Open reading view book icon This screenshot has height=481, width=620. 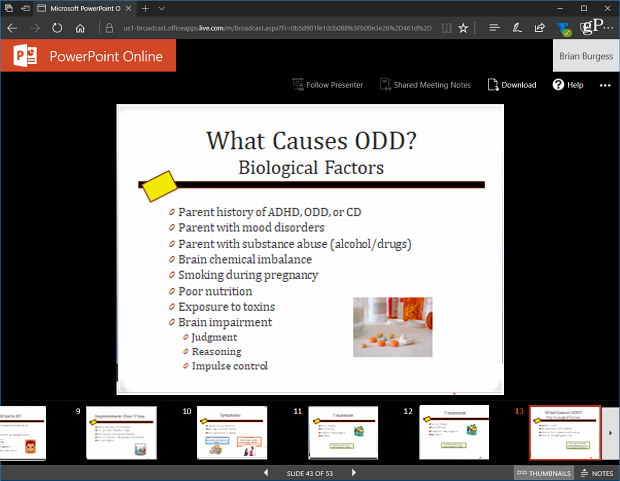(446, 28)
